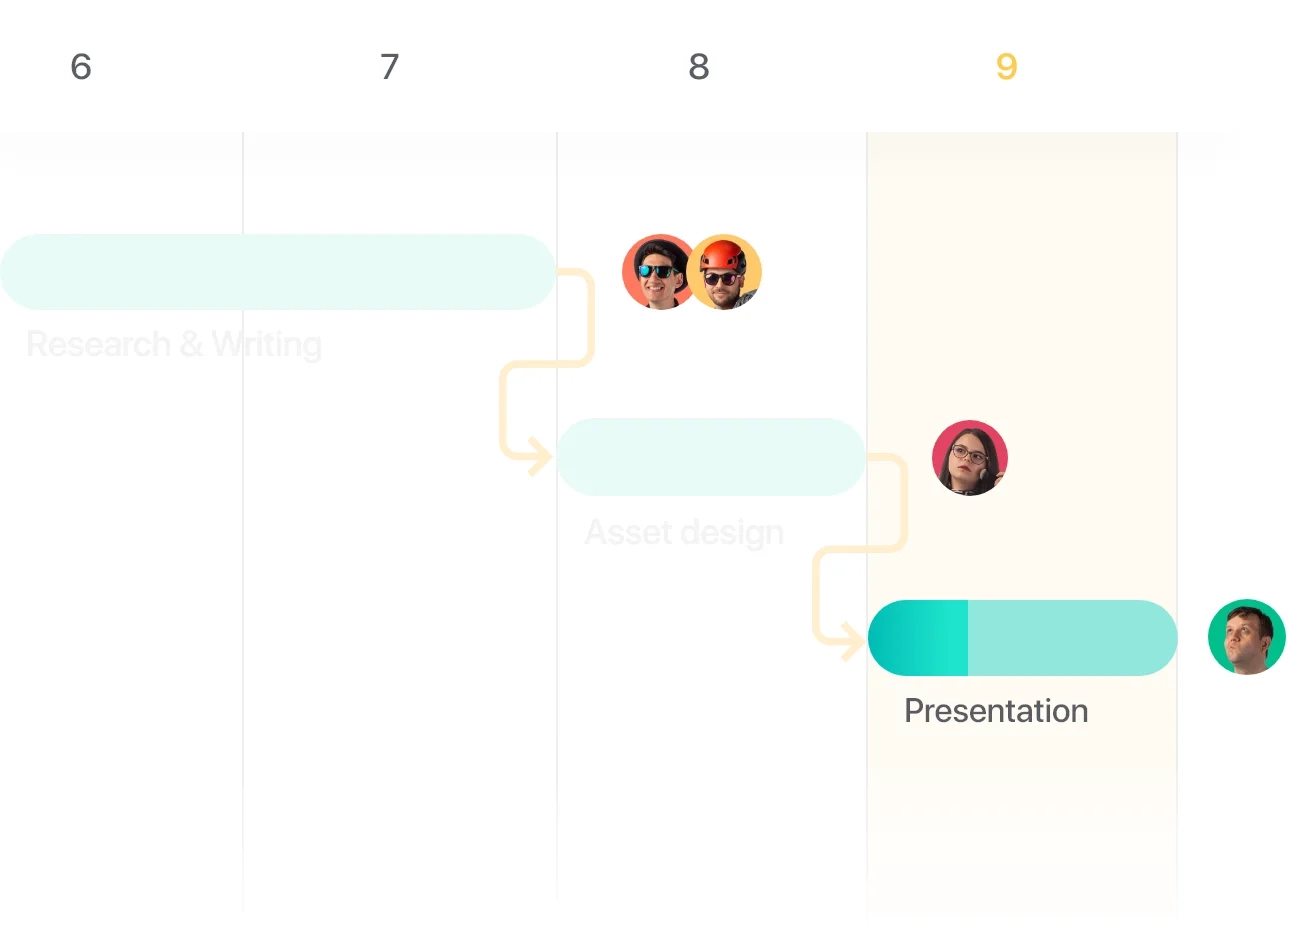Select day 6 in timeline header
The height and width of the screenshot is (938, 1290).
tap(81, 67)
